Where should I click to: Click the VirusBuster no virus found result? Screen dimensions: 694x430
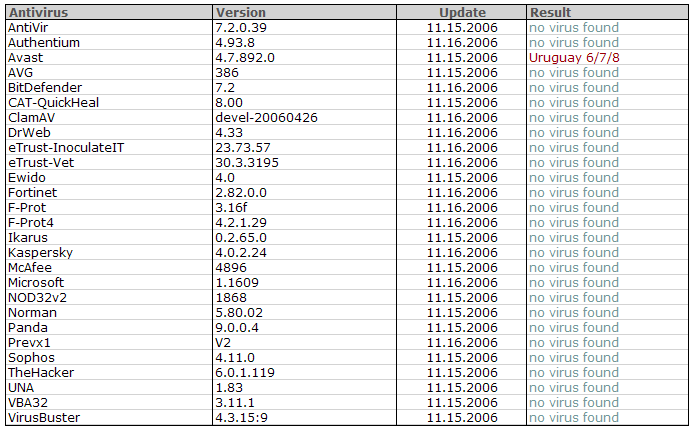[x=574, y=418]
